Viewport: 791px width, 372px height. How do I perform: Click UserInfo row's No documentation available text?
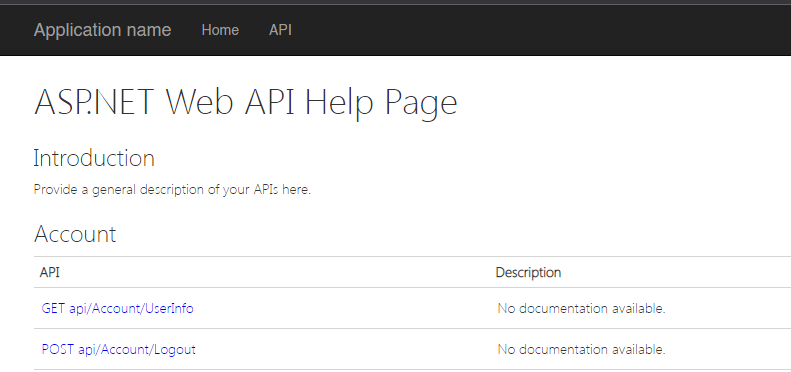(x=582, y=308)
